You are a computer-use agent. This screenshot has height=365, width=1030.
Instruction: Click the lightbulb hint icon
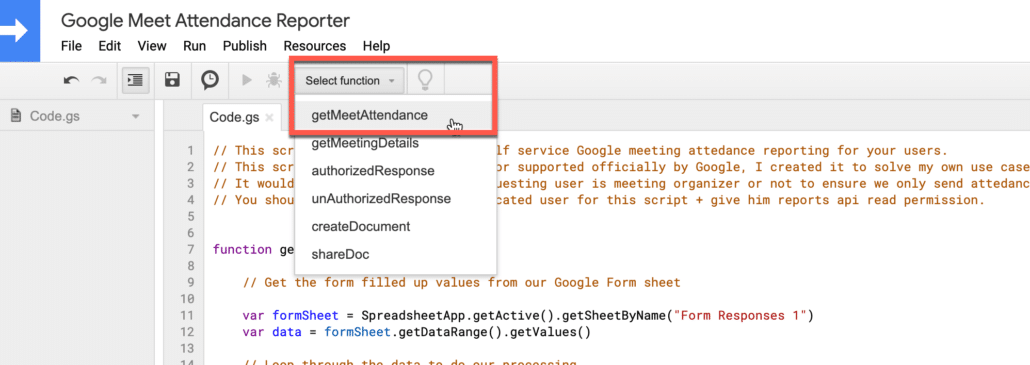point(426,80)
